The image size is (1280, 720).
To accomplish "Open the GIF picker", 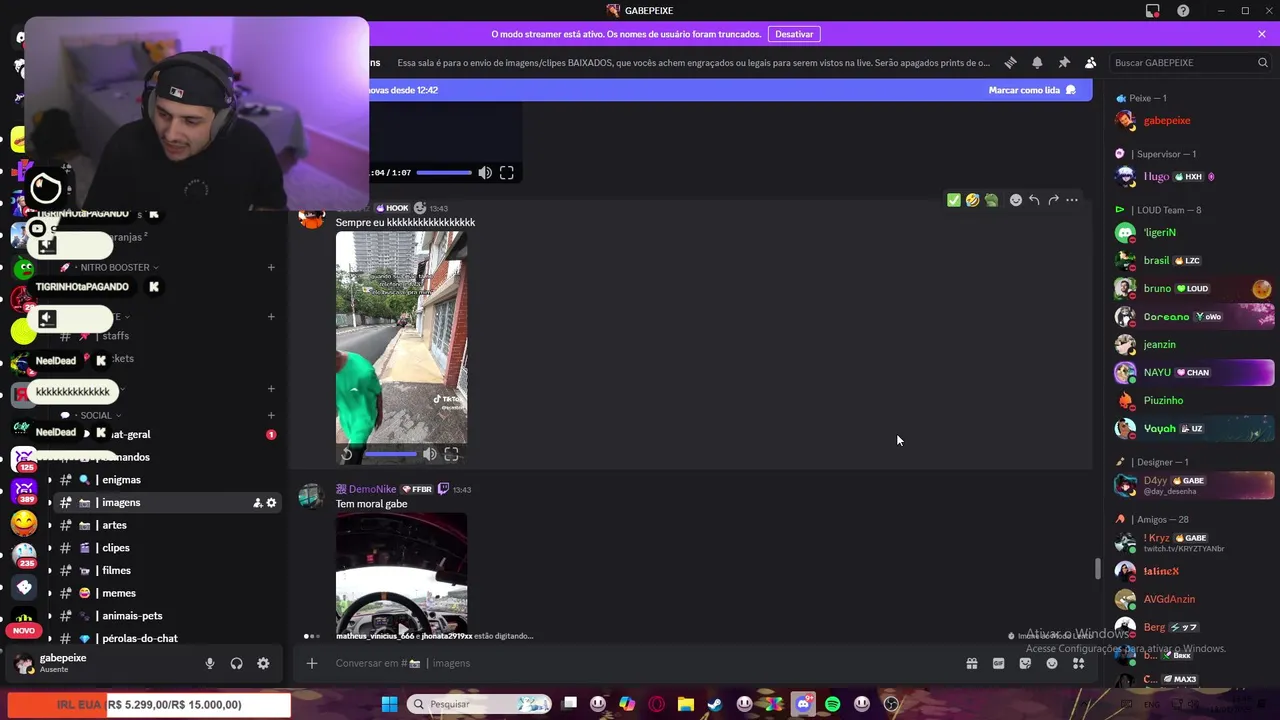I will pyautogui.click(x=998, y=663).
